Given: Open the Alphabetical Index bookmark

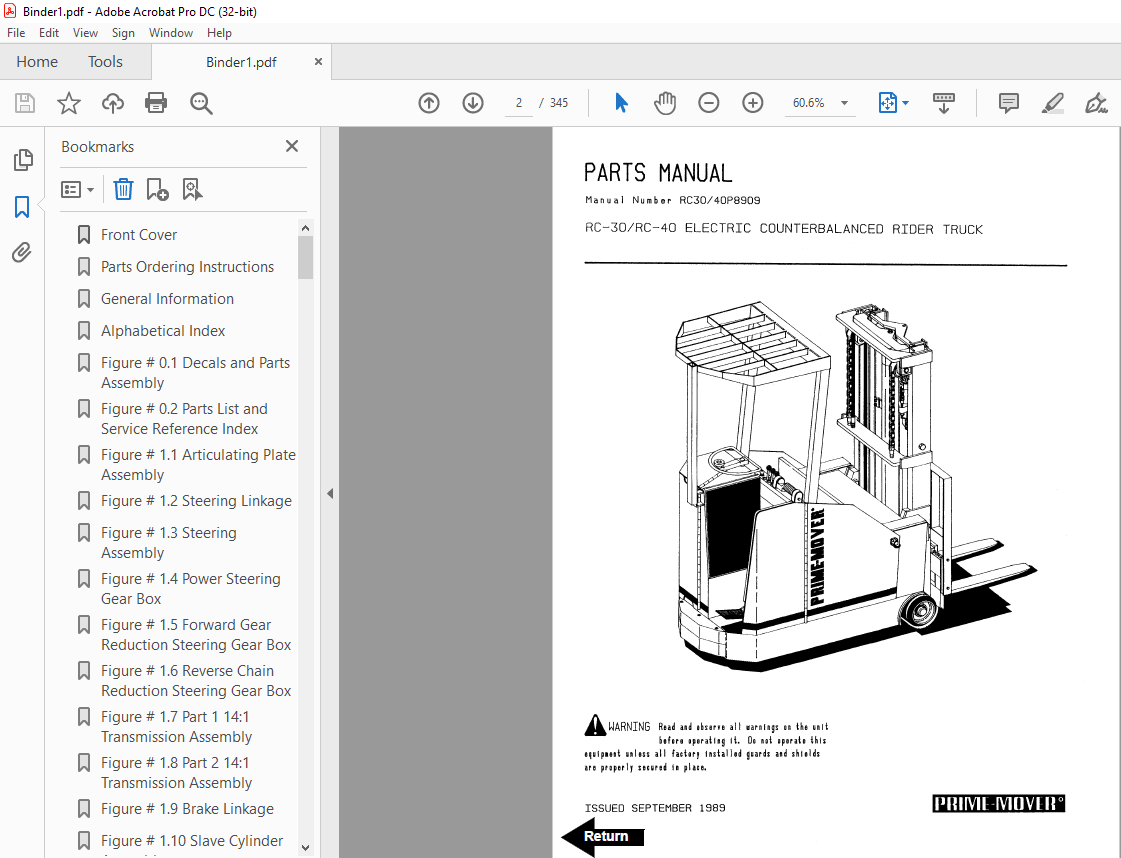Looking at the screenshot, I should point(163,331).
